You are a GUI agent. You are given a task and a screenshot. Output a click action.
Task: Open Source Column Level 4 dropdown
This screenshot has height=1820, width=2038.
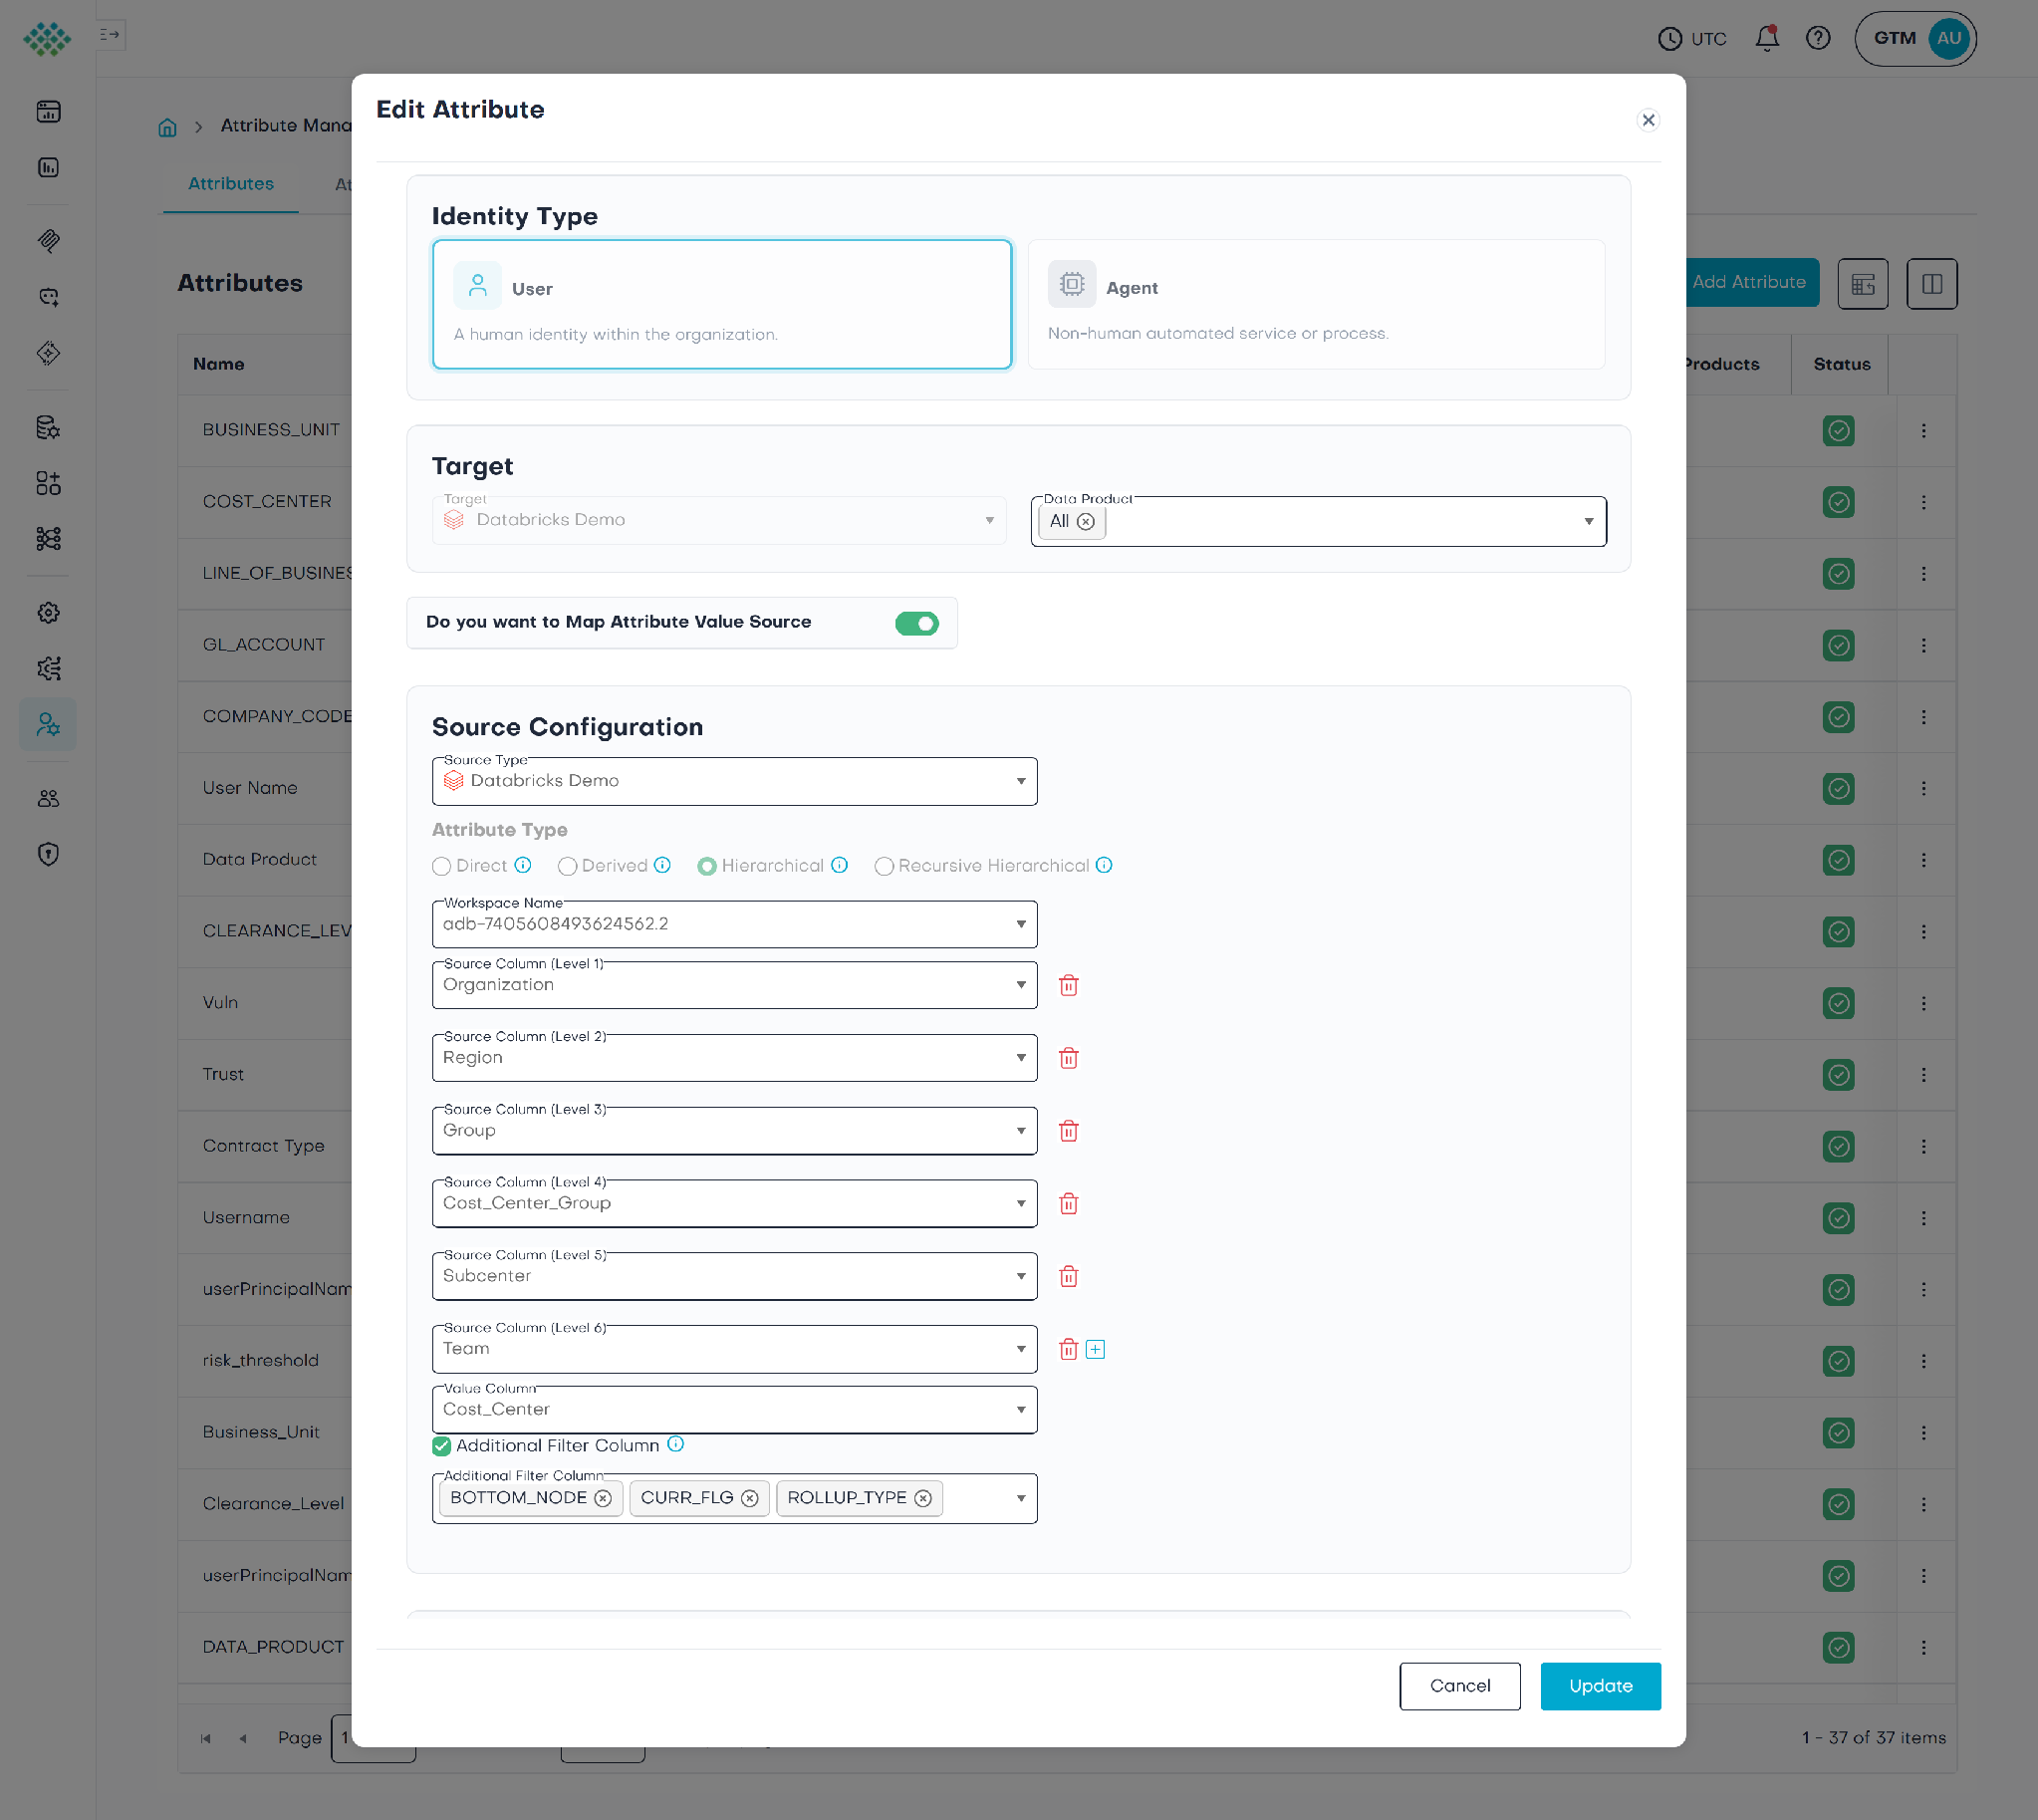(x=734, y=1204)
